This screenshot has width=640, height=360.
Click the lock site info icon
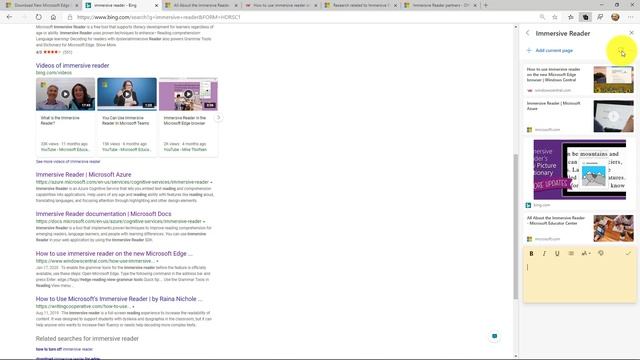tap(70, 17)
